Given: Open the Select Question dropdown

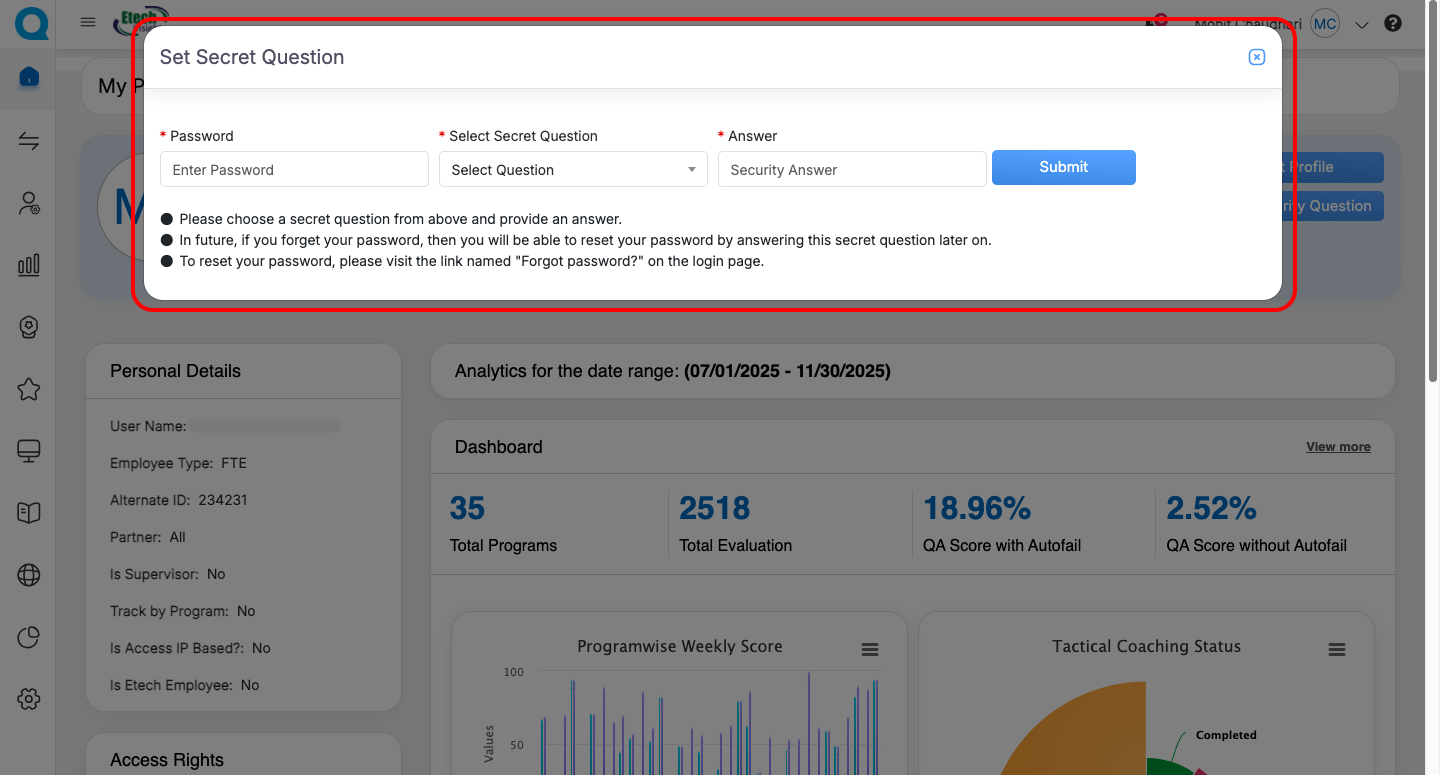Looking at the screenshot, I should [x=573, y=170].
